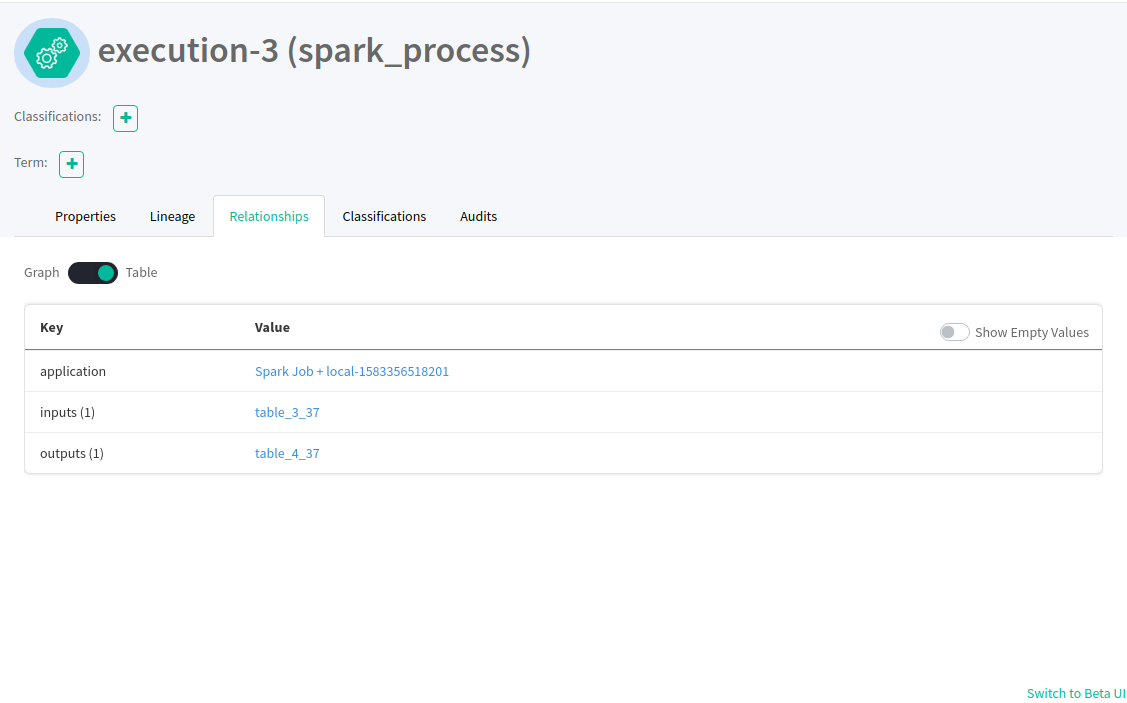This screenshot has width=1127, height=703.
Task: Switch to the Lineage tab
Action: [172, 216]
